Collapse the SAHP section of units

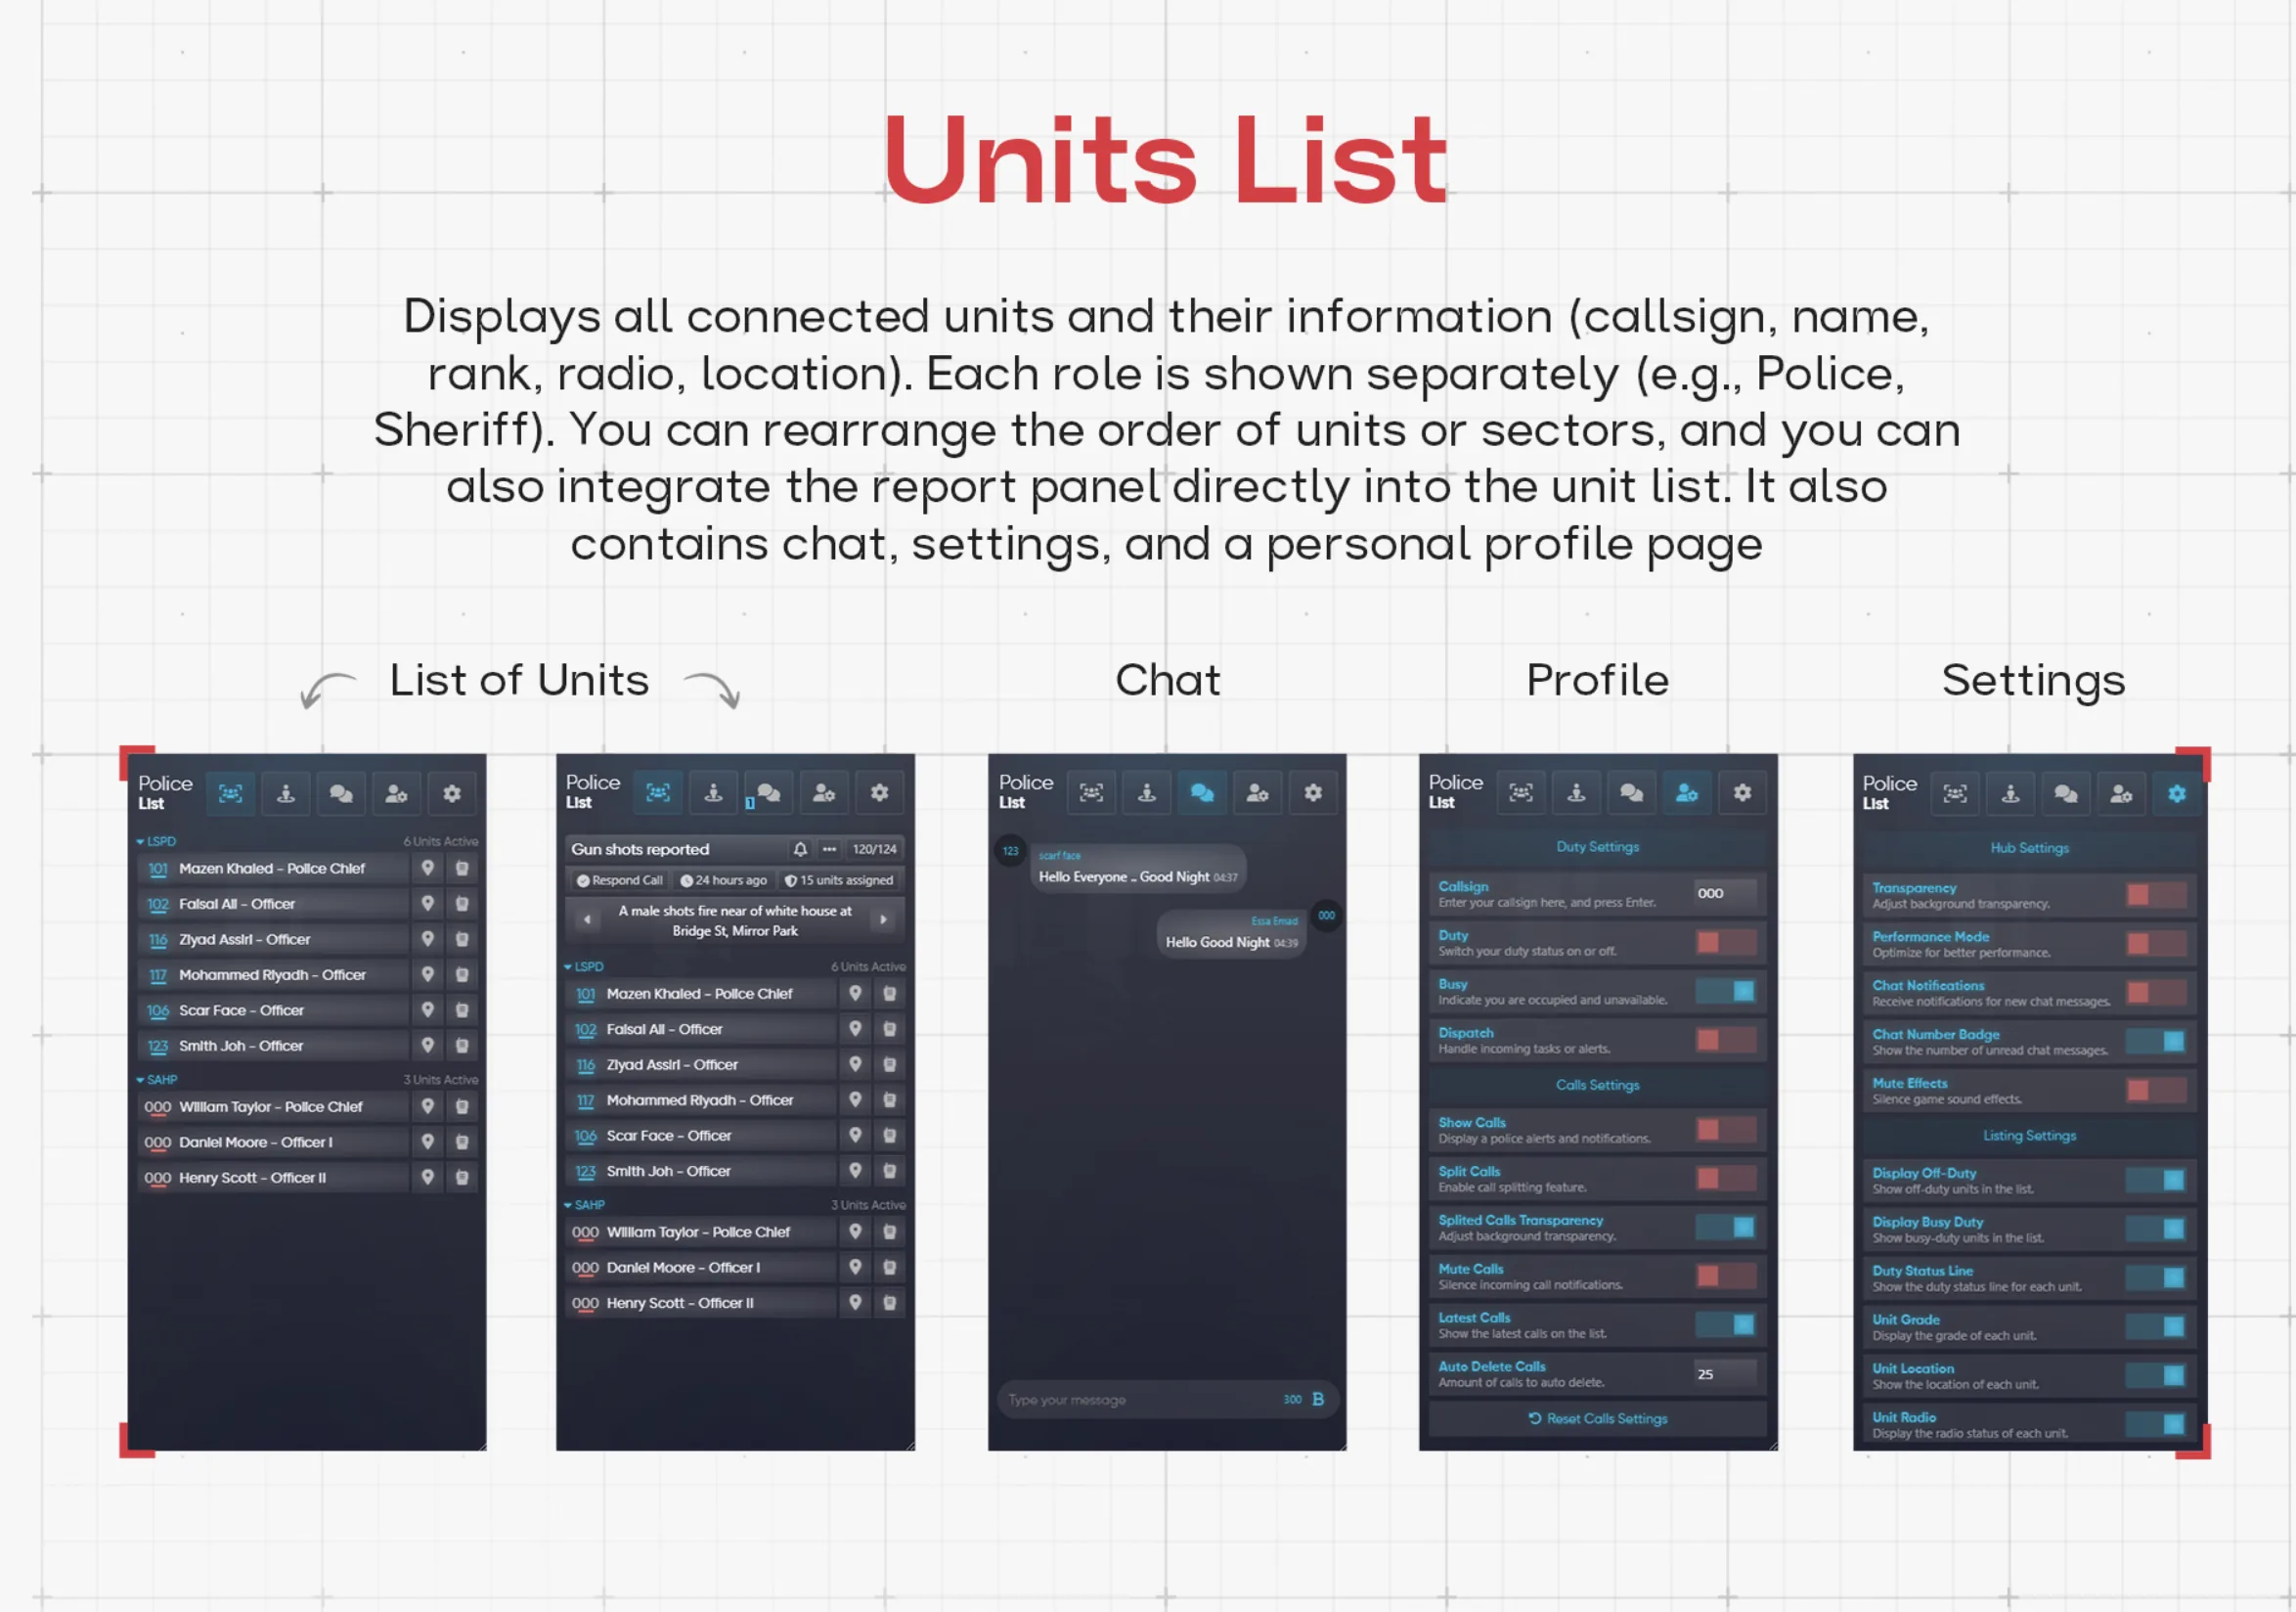point(139,1079)
